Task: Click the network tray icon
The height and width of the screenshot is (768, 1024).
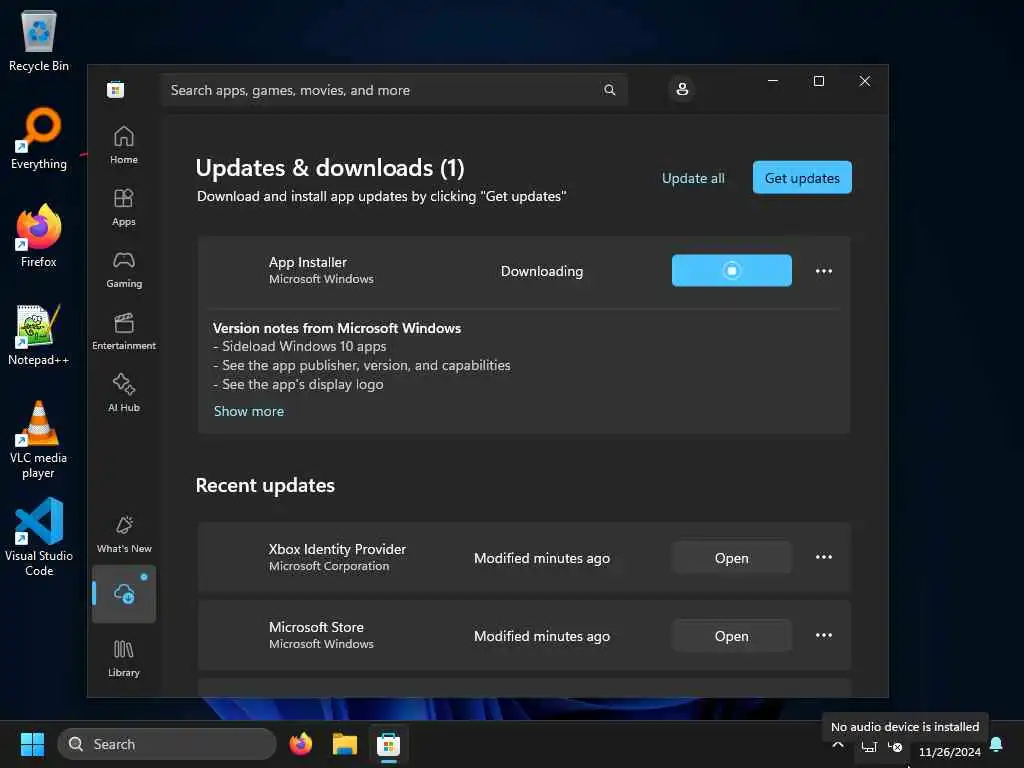Action: coord(869,746)
